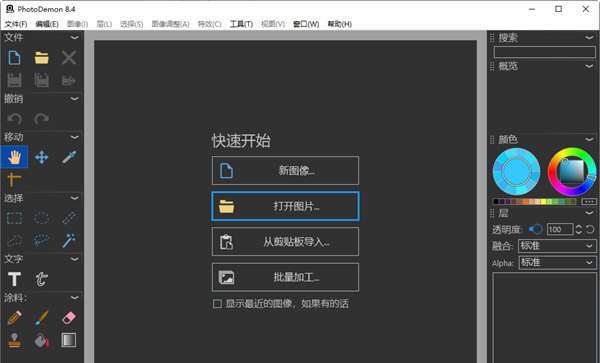
Task: Click the 从剪贴板导入 import button
Action: (285, 242)
